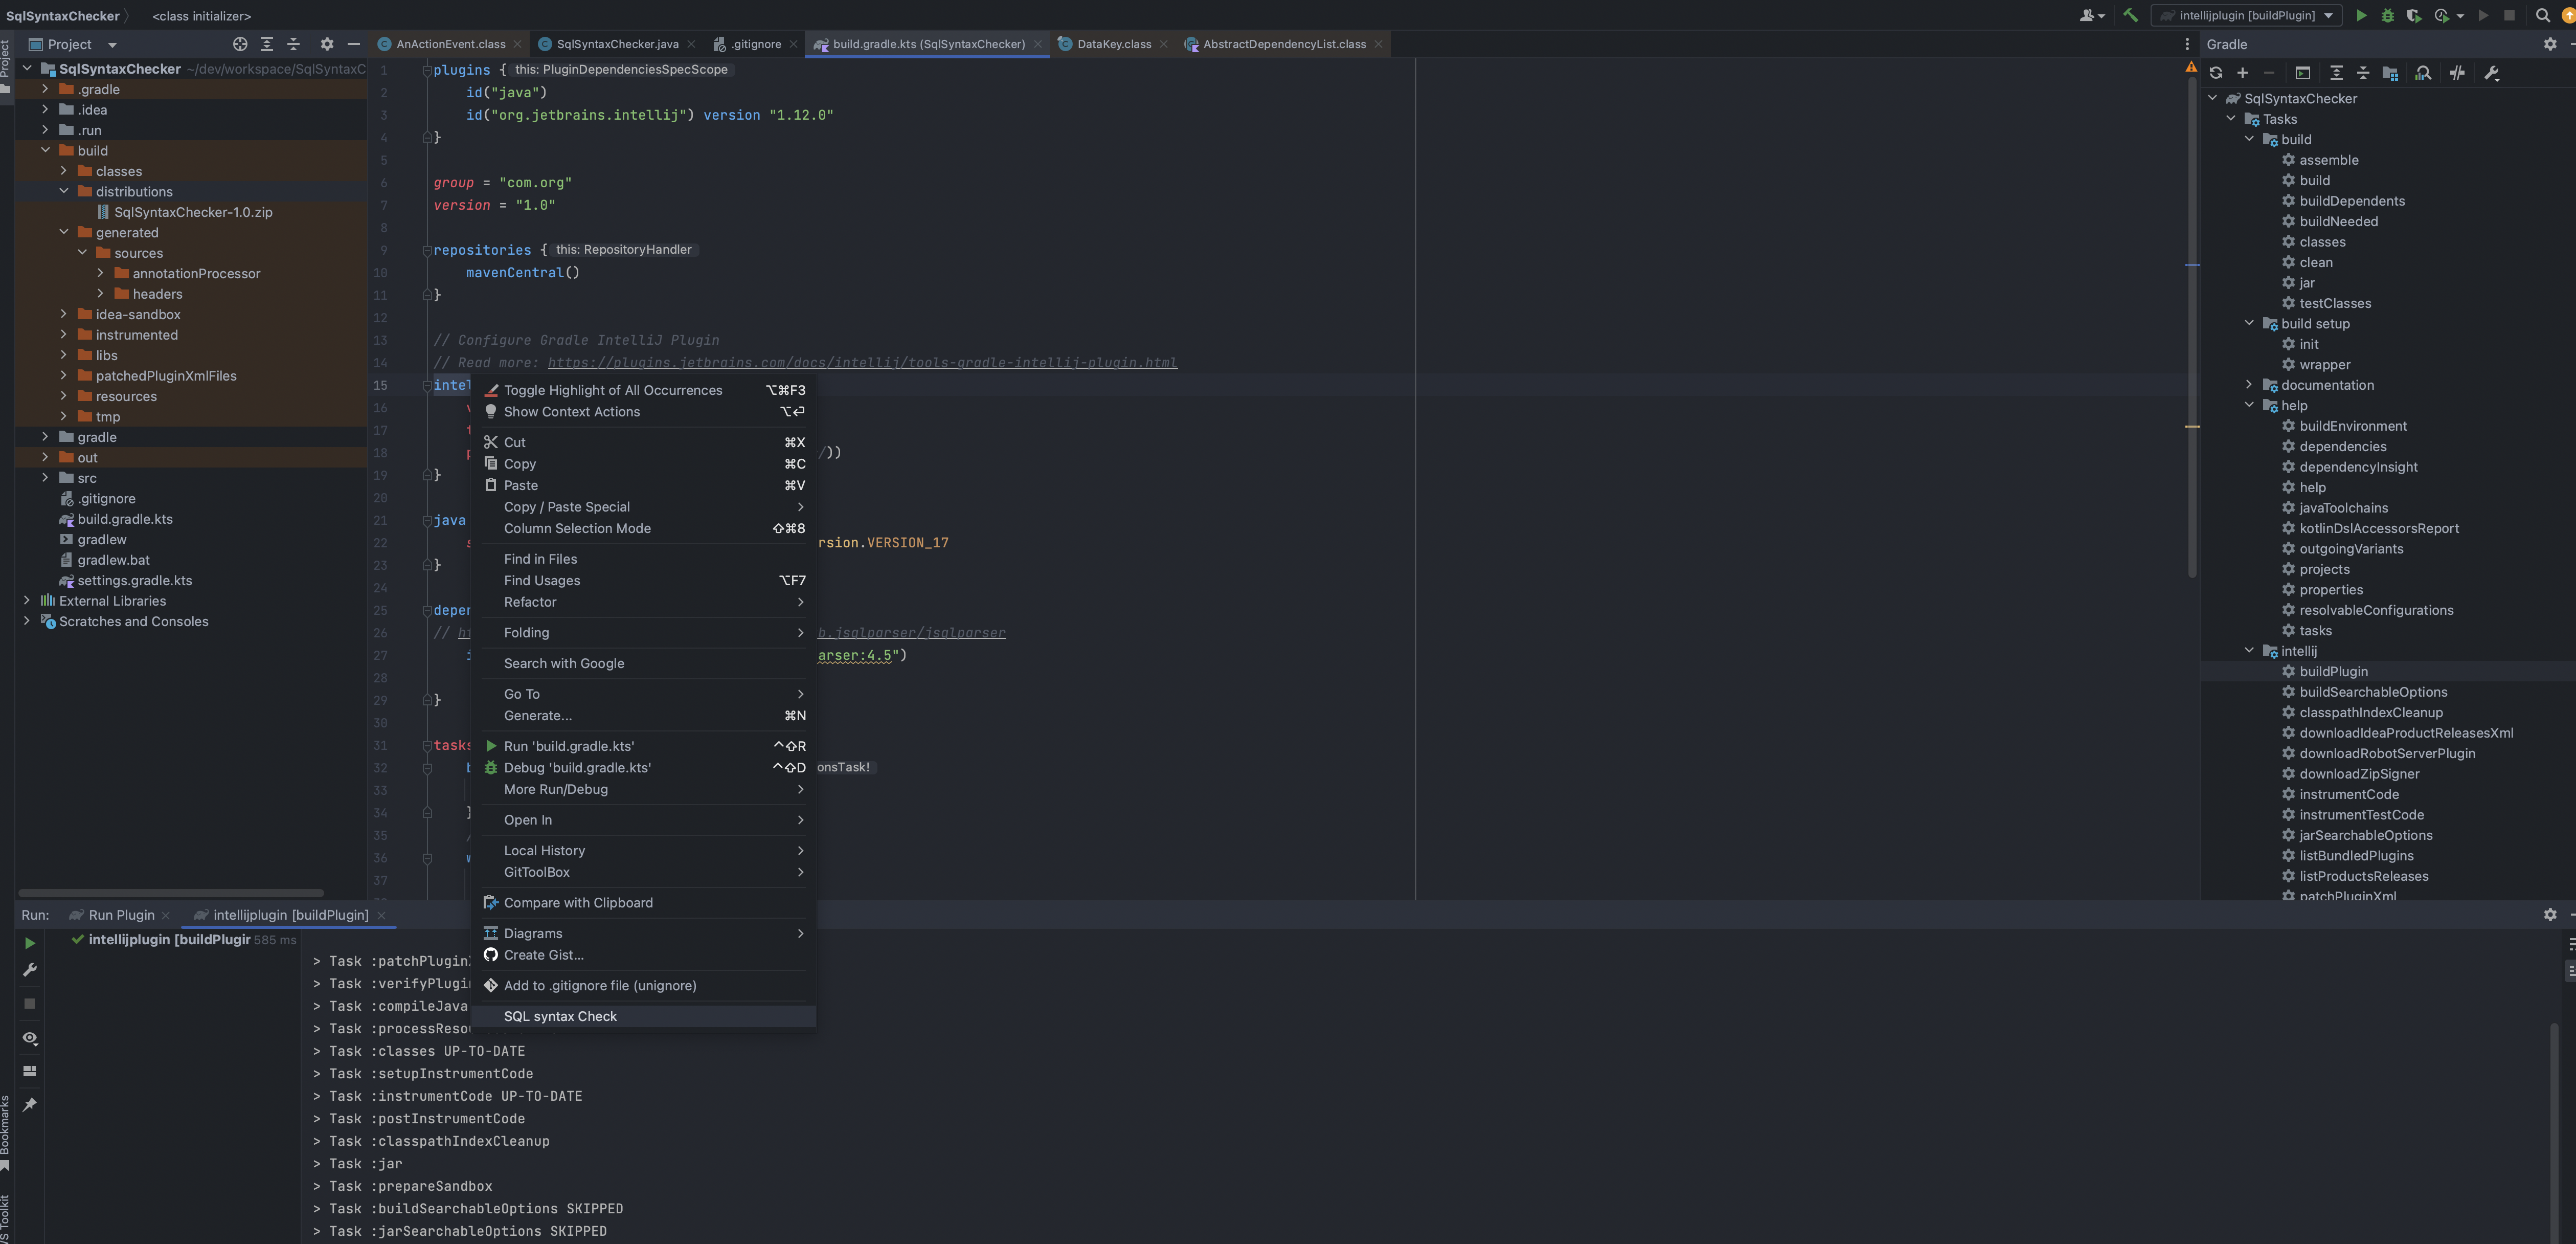
Task: Expand the documentation node in Gradle tasks
Action: (2249, 385)
